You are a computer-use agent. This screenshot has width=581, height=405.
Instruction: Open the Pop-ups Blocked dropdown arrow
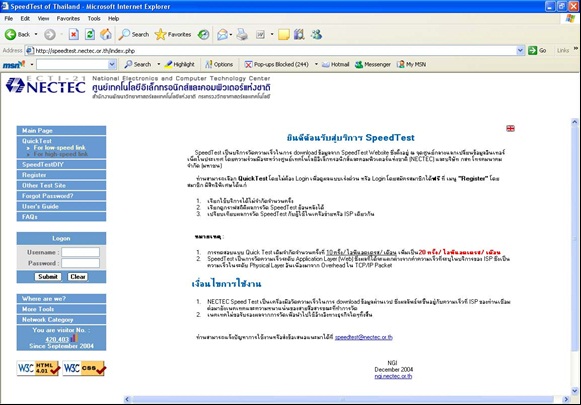tap(316, 64)
